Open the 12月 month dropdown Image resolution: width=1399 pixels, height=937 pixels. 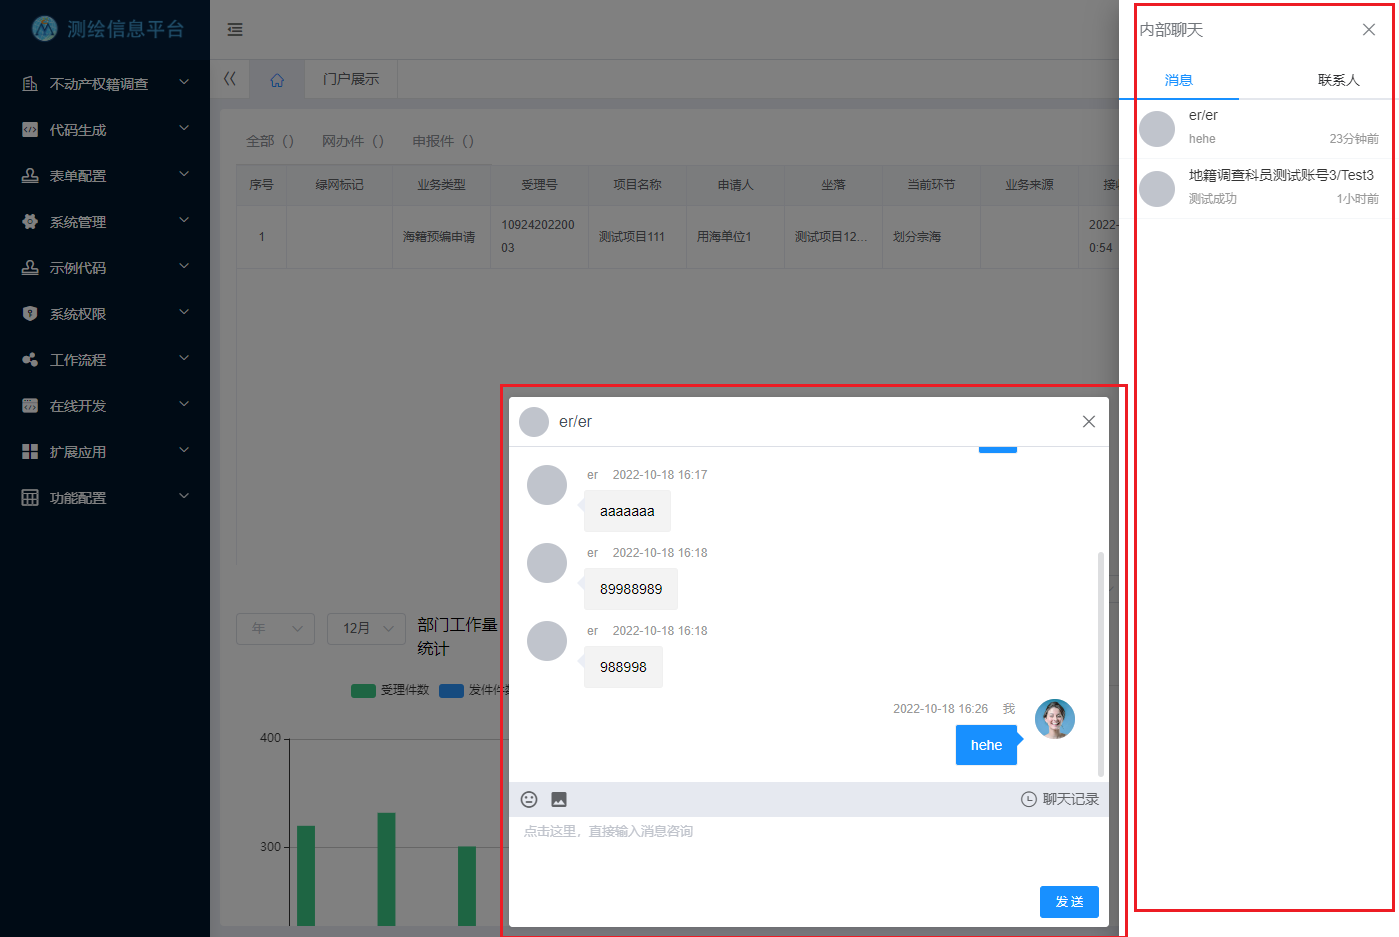coord(366,629)
